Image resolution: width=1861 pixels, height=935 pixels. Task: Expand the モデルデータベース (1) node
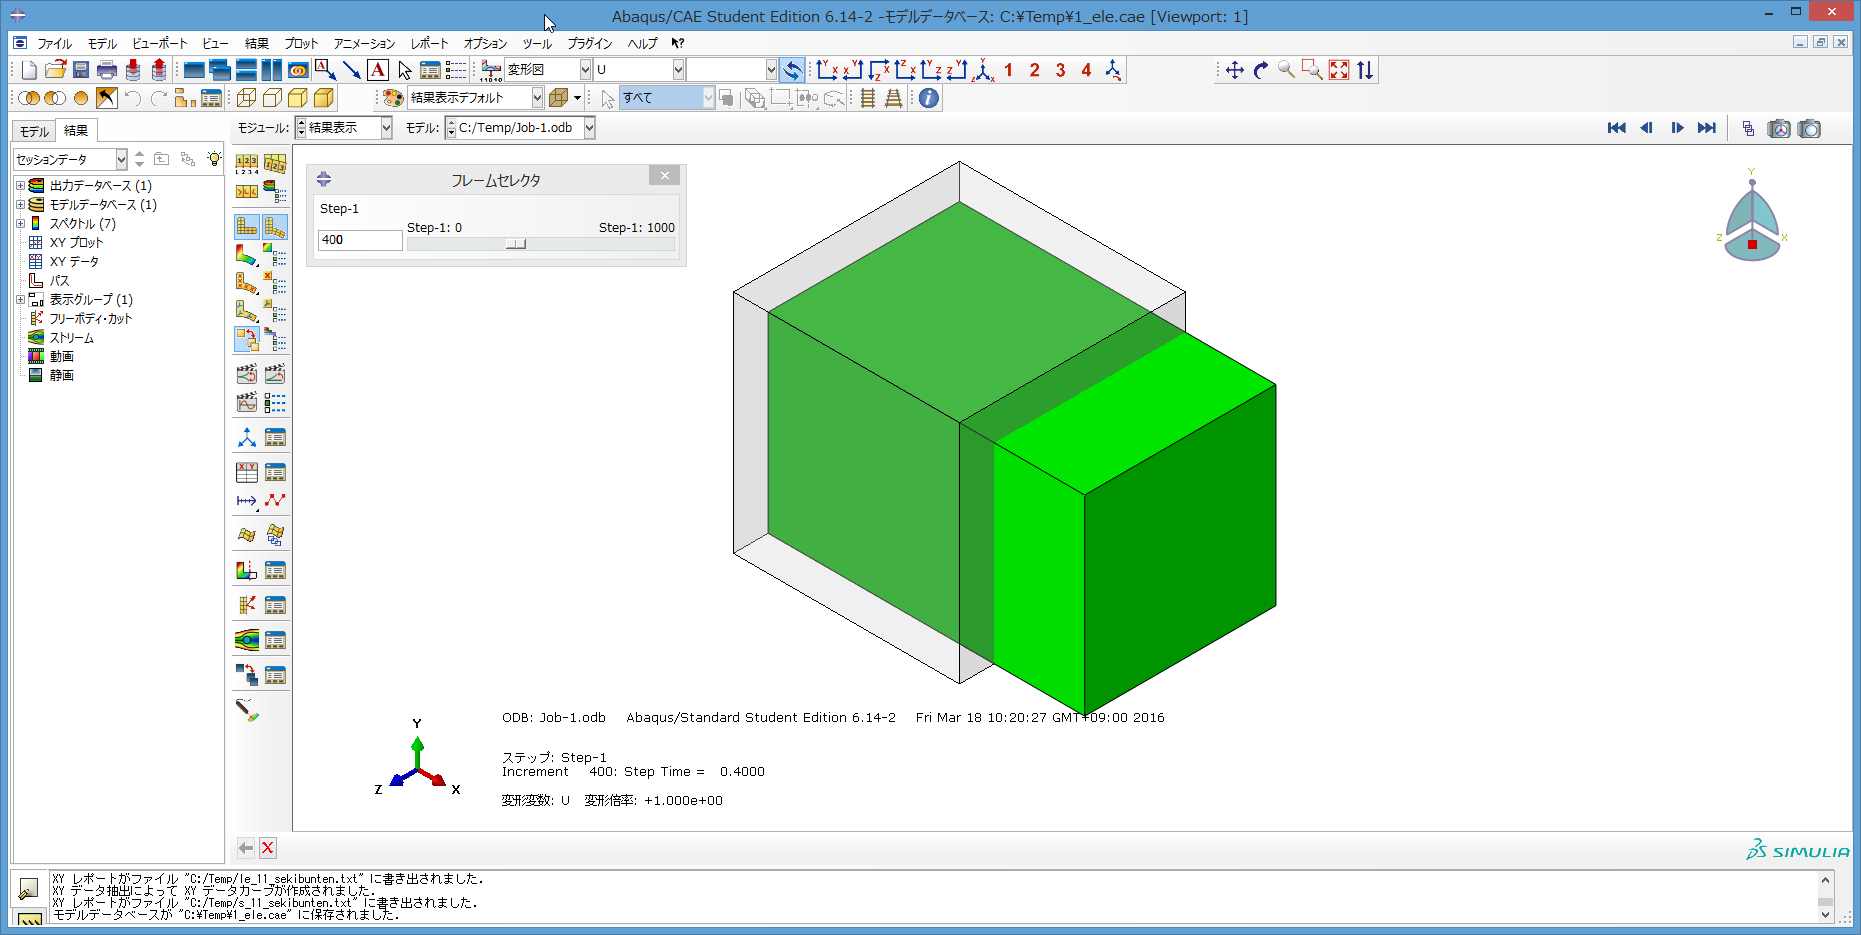click(x=20, y=205)
